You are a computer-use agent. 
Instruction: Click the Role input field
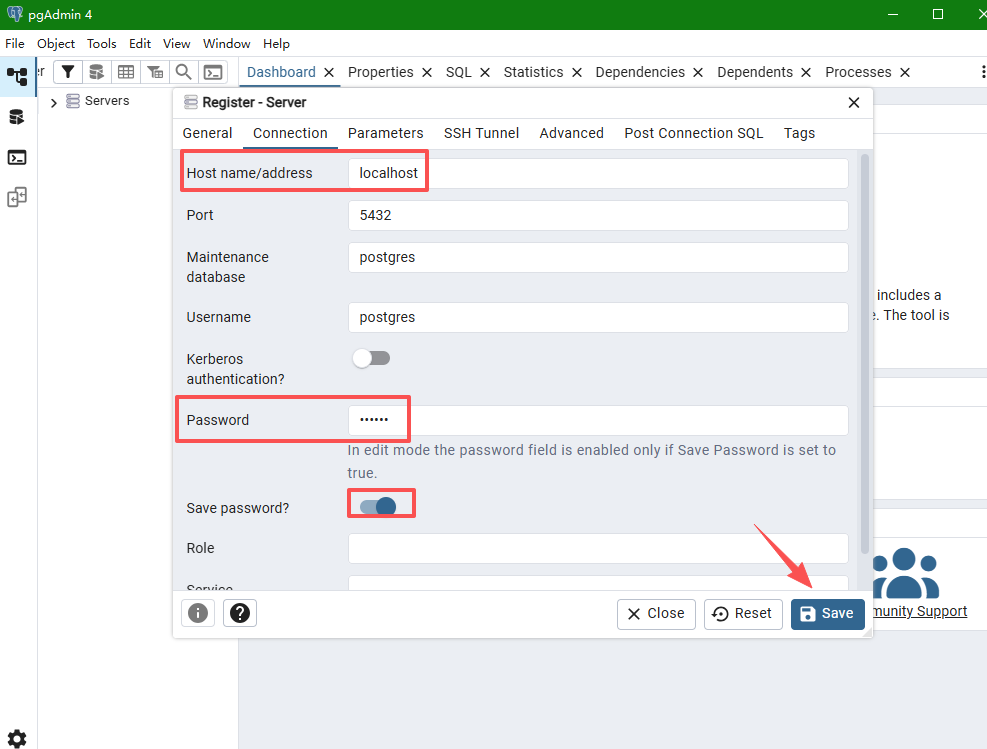click(x=598, y=548)
